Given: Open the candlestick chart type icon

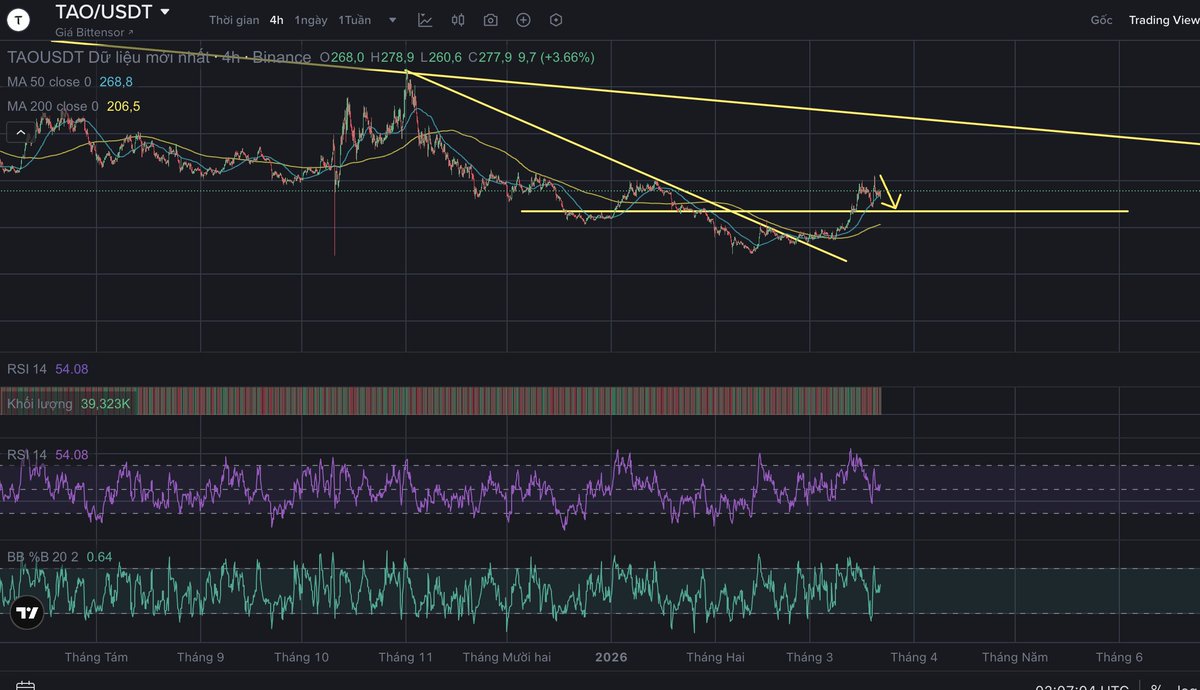Looking at the screenshot, I should [458, 20].
